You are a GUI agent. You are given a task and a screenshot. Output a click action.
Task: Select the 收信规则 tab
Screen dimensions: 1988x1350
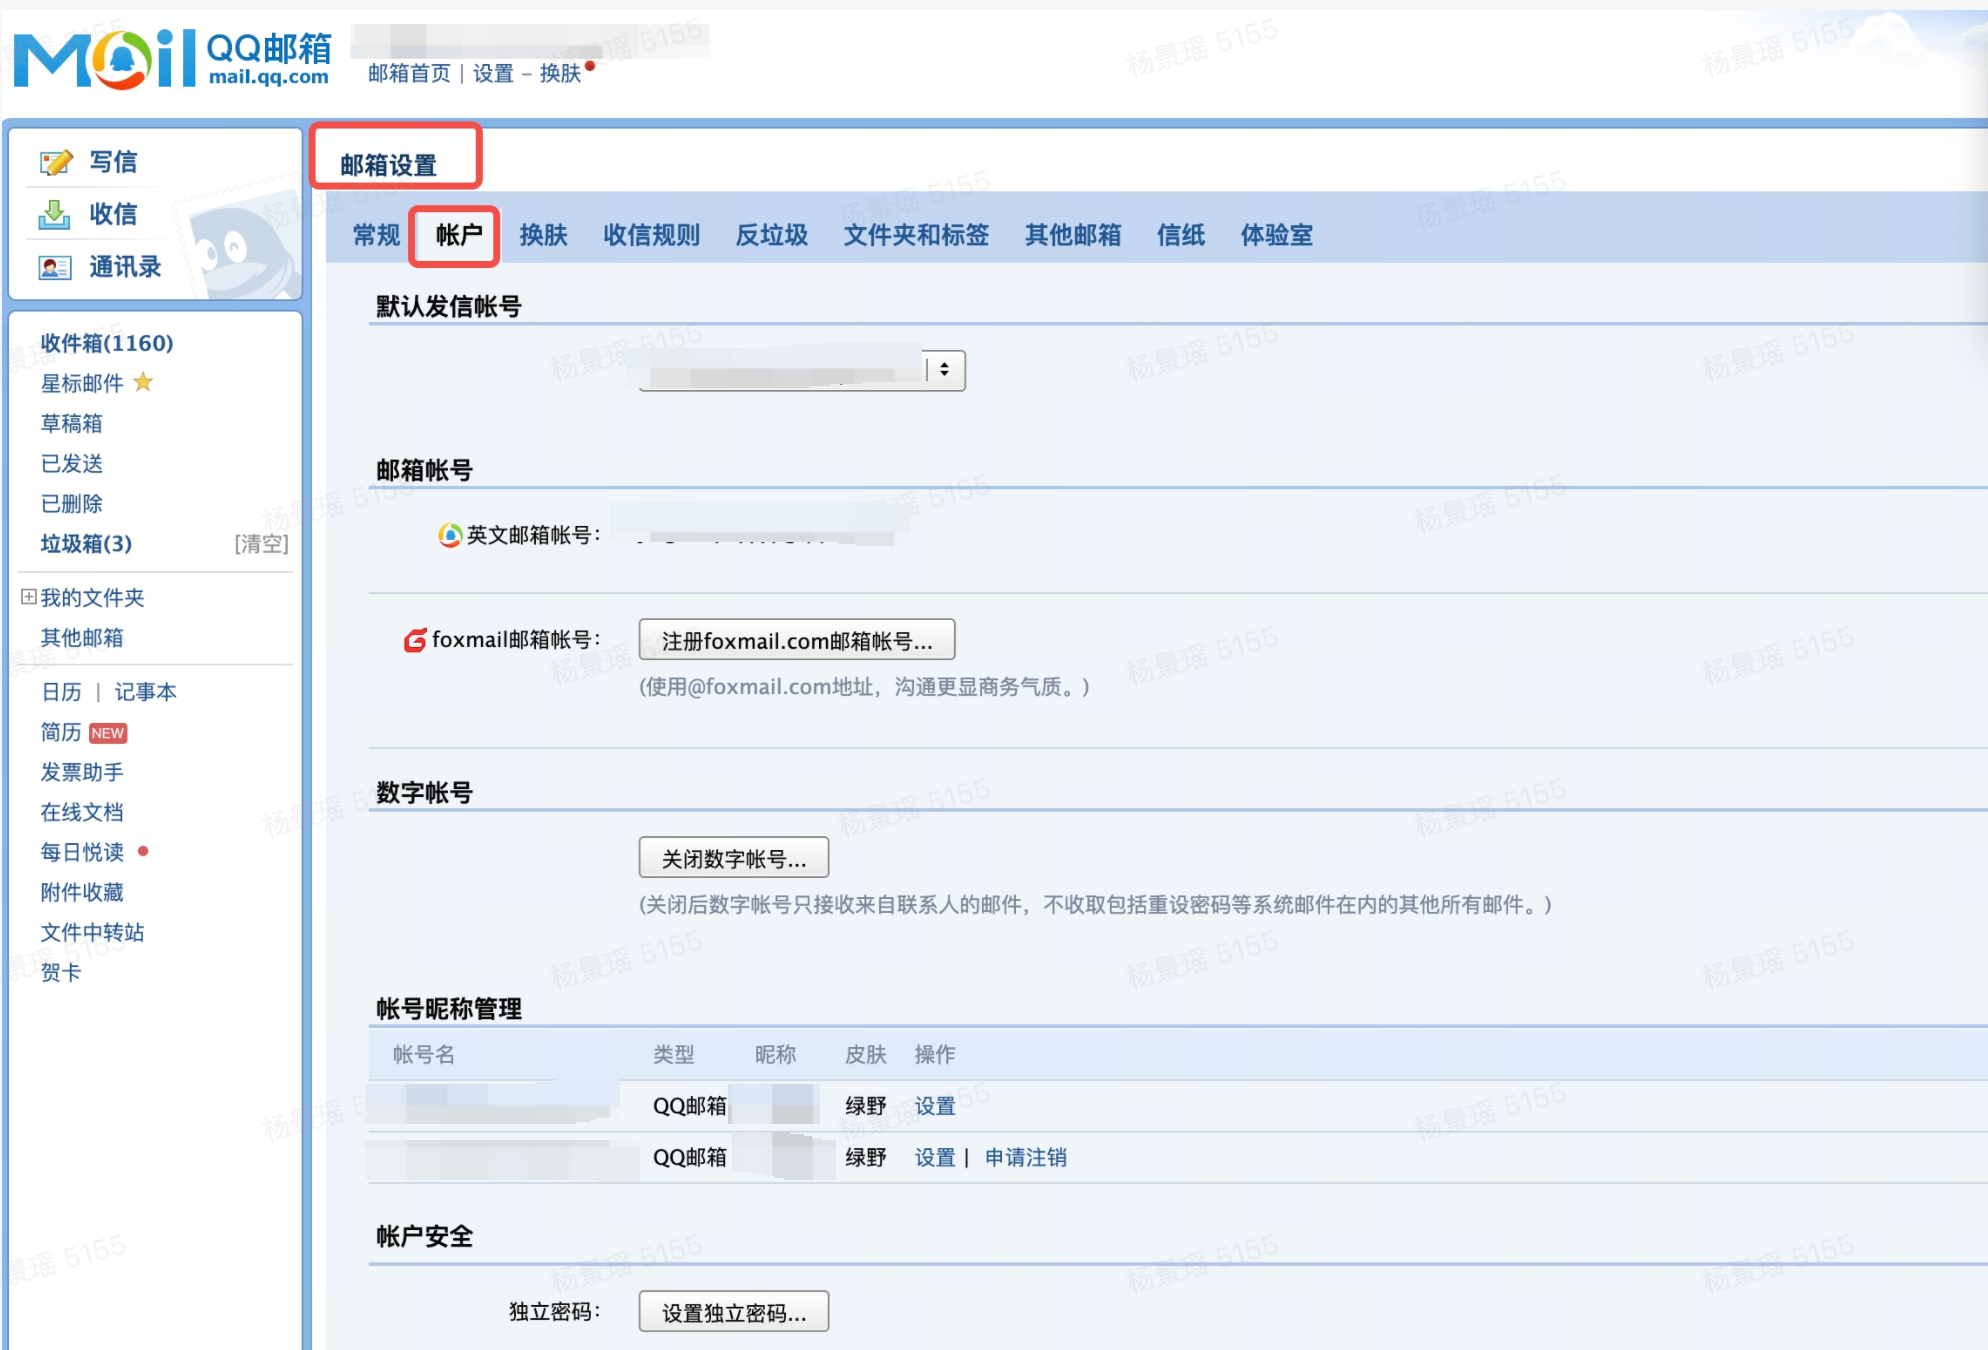pos(651,235)
